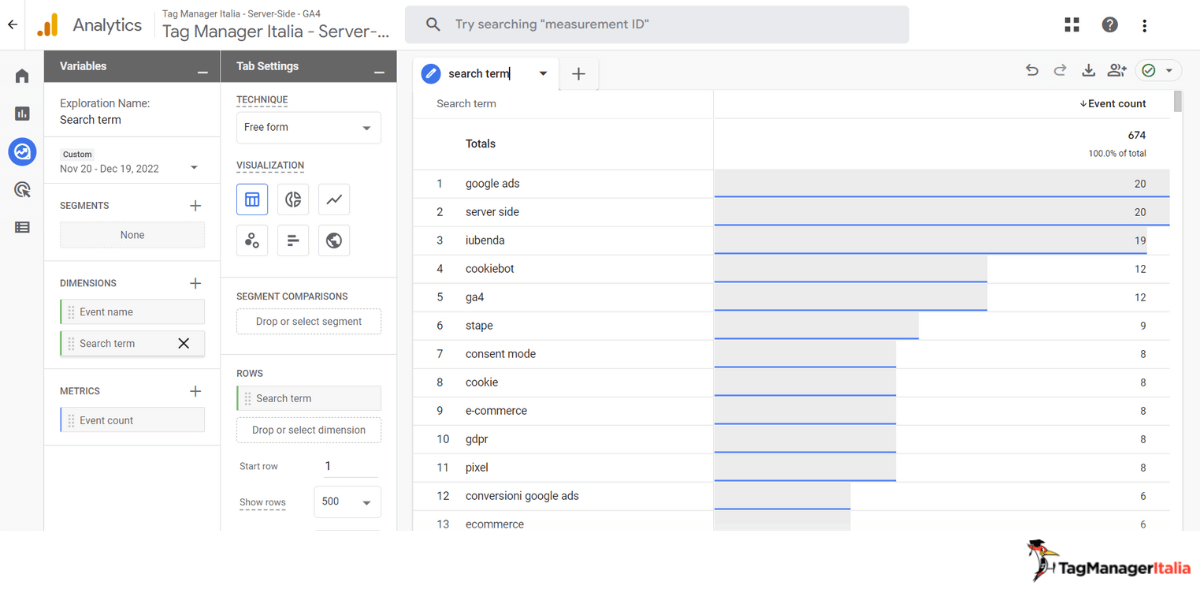Go back using the top-left arrow

tap(13, 25)
